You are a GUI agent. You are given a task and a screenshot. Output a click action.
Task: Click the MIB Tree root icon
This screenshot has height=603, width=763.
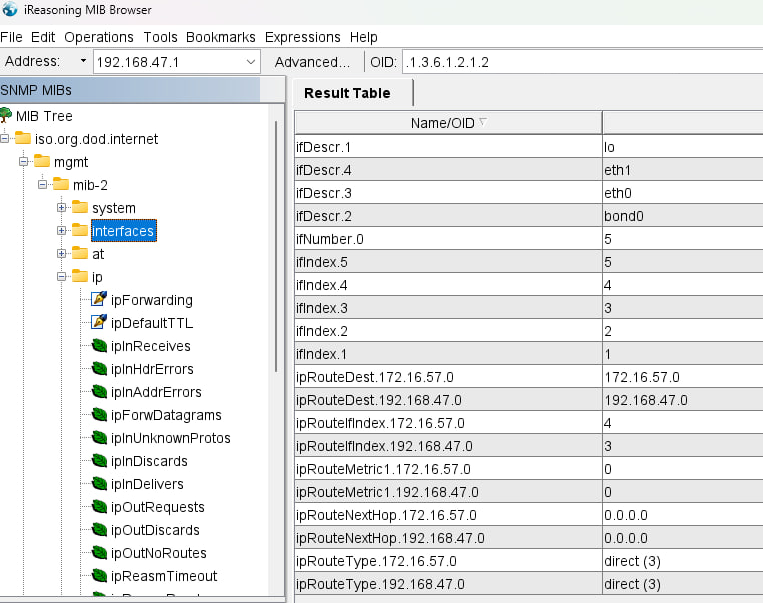pos(7,116)
